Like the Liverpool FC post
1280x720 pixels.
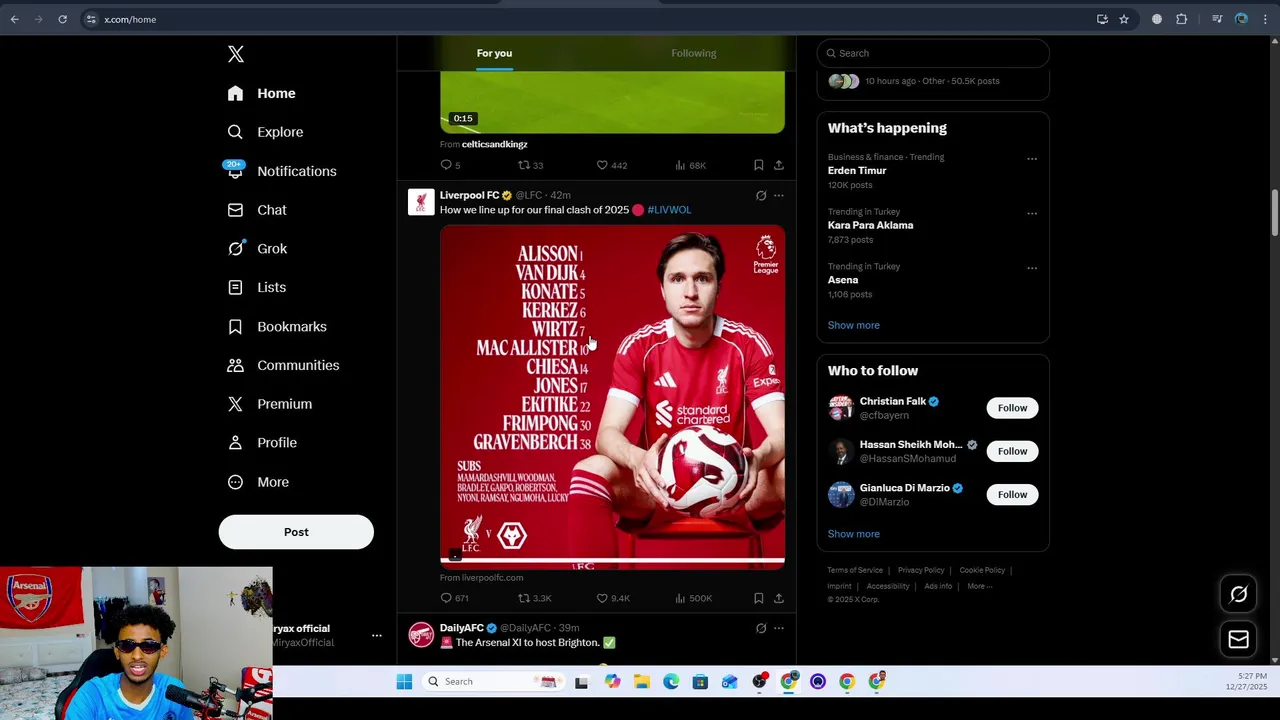click(612, 598)
